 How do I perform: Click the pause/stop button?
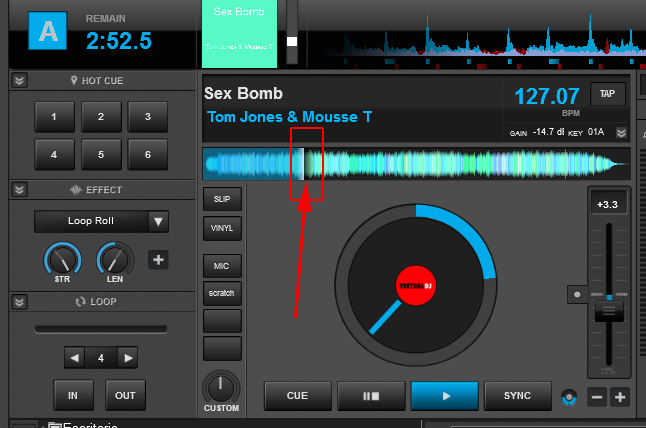(x=371, y=396)
